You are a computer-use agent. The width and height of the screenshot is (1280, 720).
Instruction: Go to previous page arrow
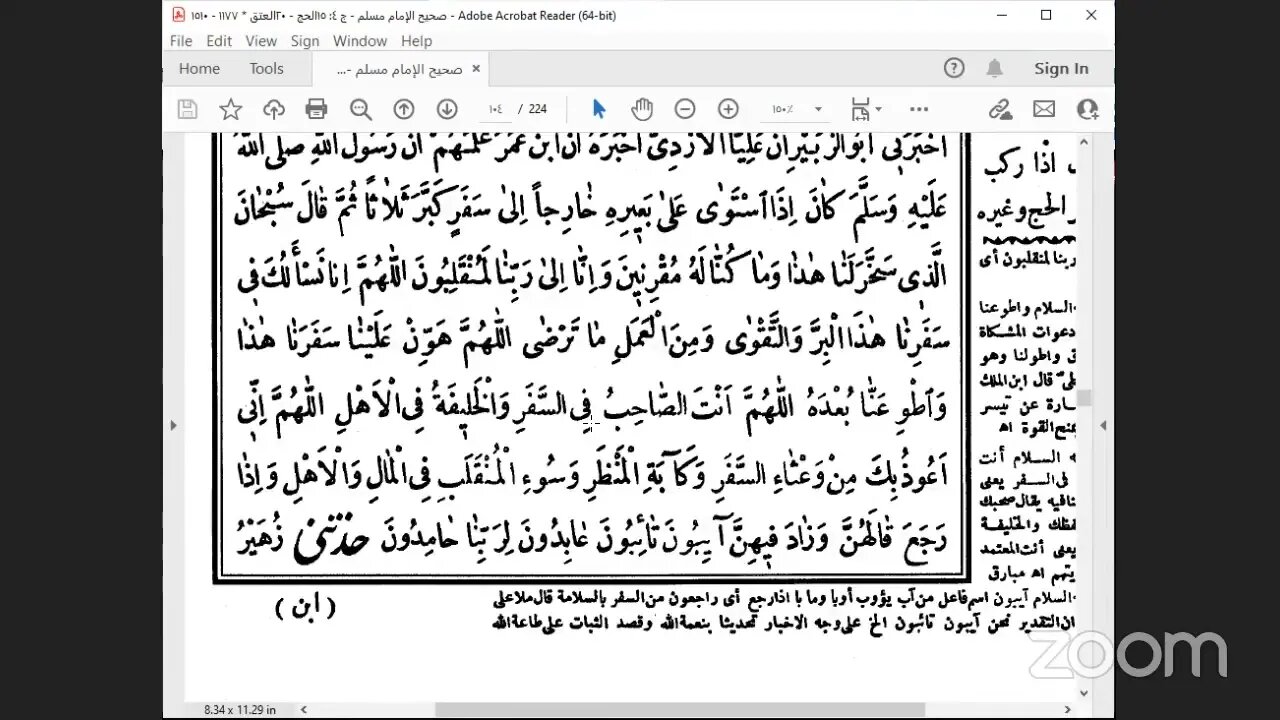tap(404, 109)
